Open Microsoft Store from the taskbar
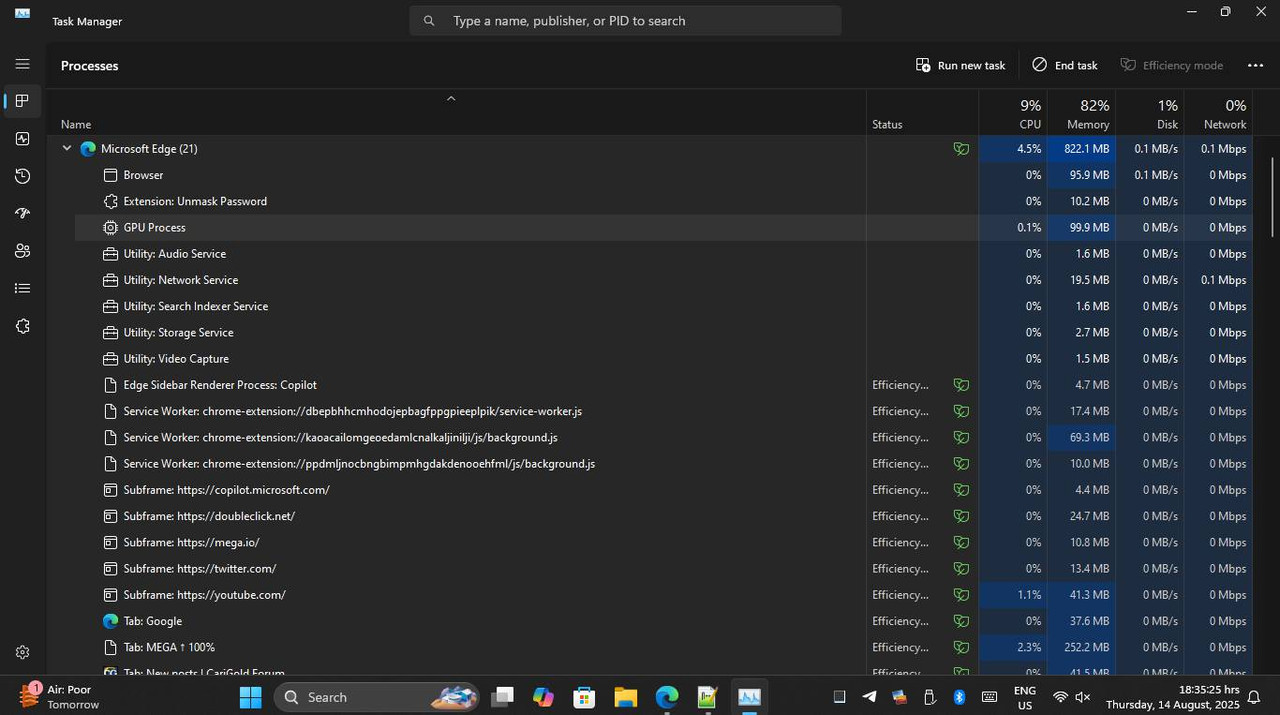Screen dimensions: 1280x715 tap(584, 697)
